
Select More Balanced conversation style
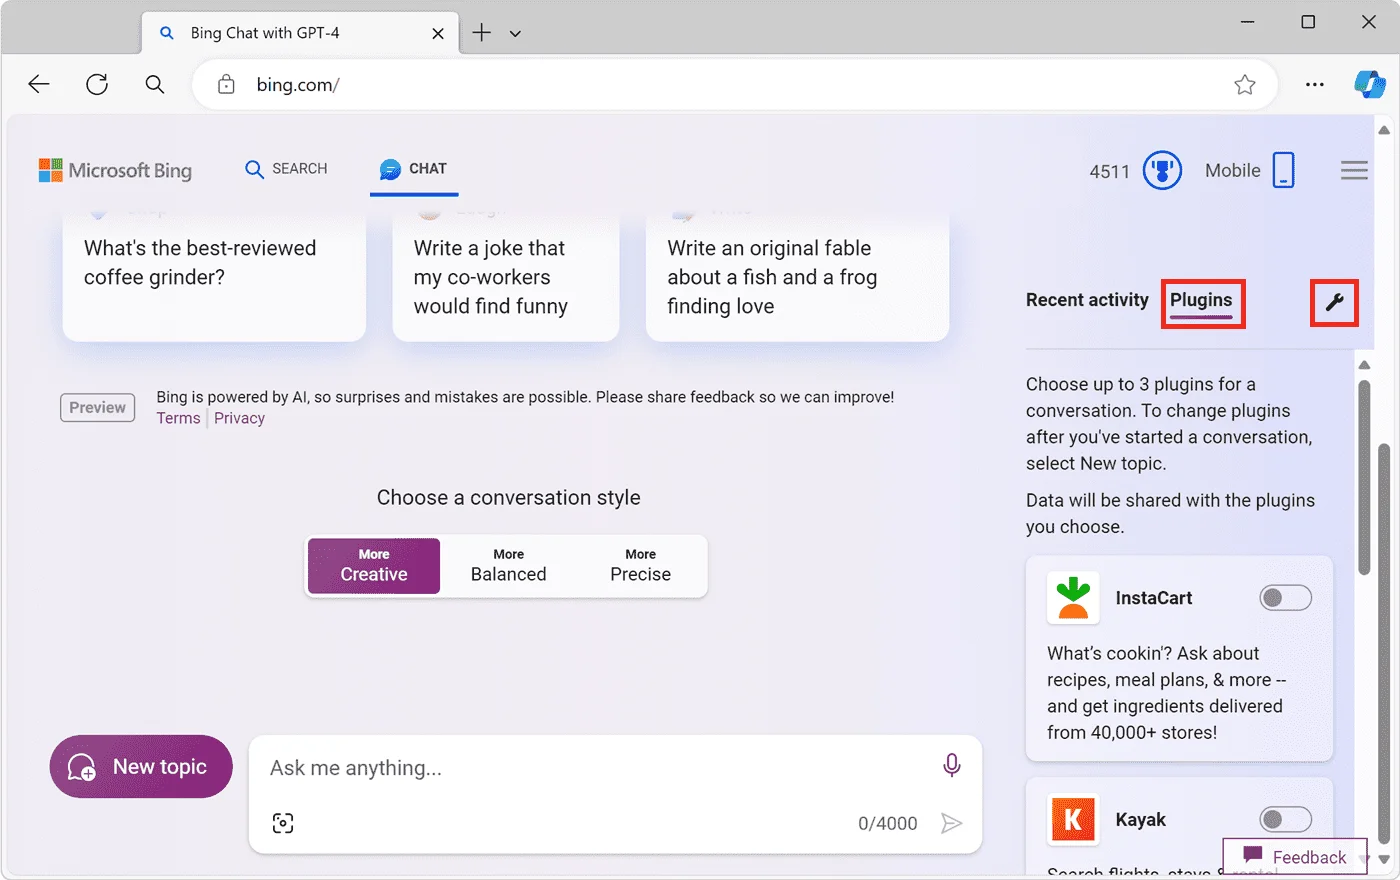pos(509,566)
